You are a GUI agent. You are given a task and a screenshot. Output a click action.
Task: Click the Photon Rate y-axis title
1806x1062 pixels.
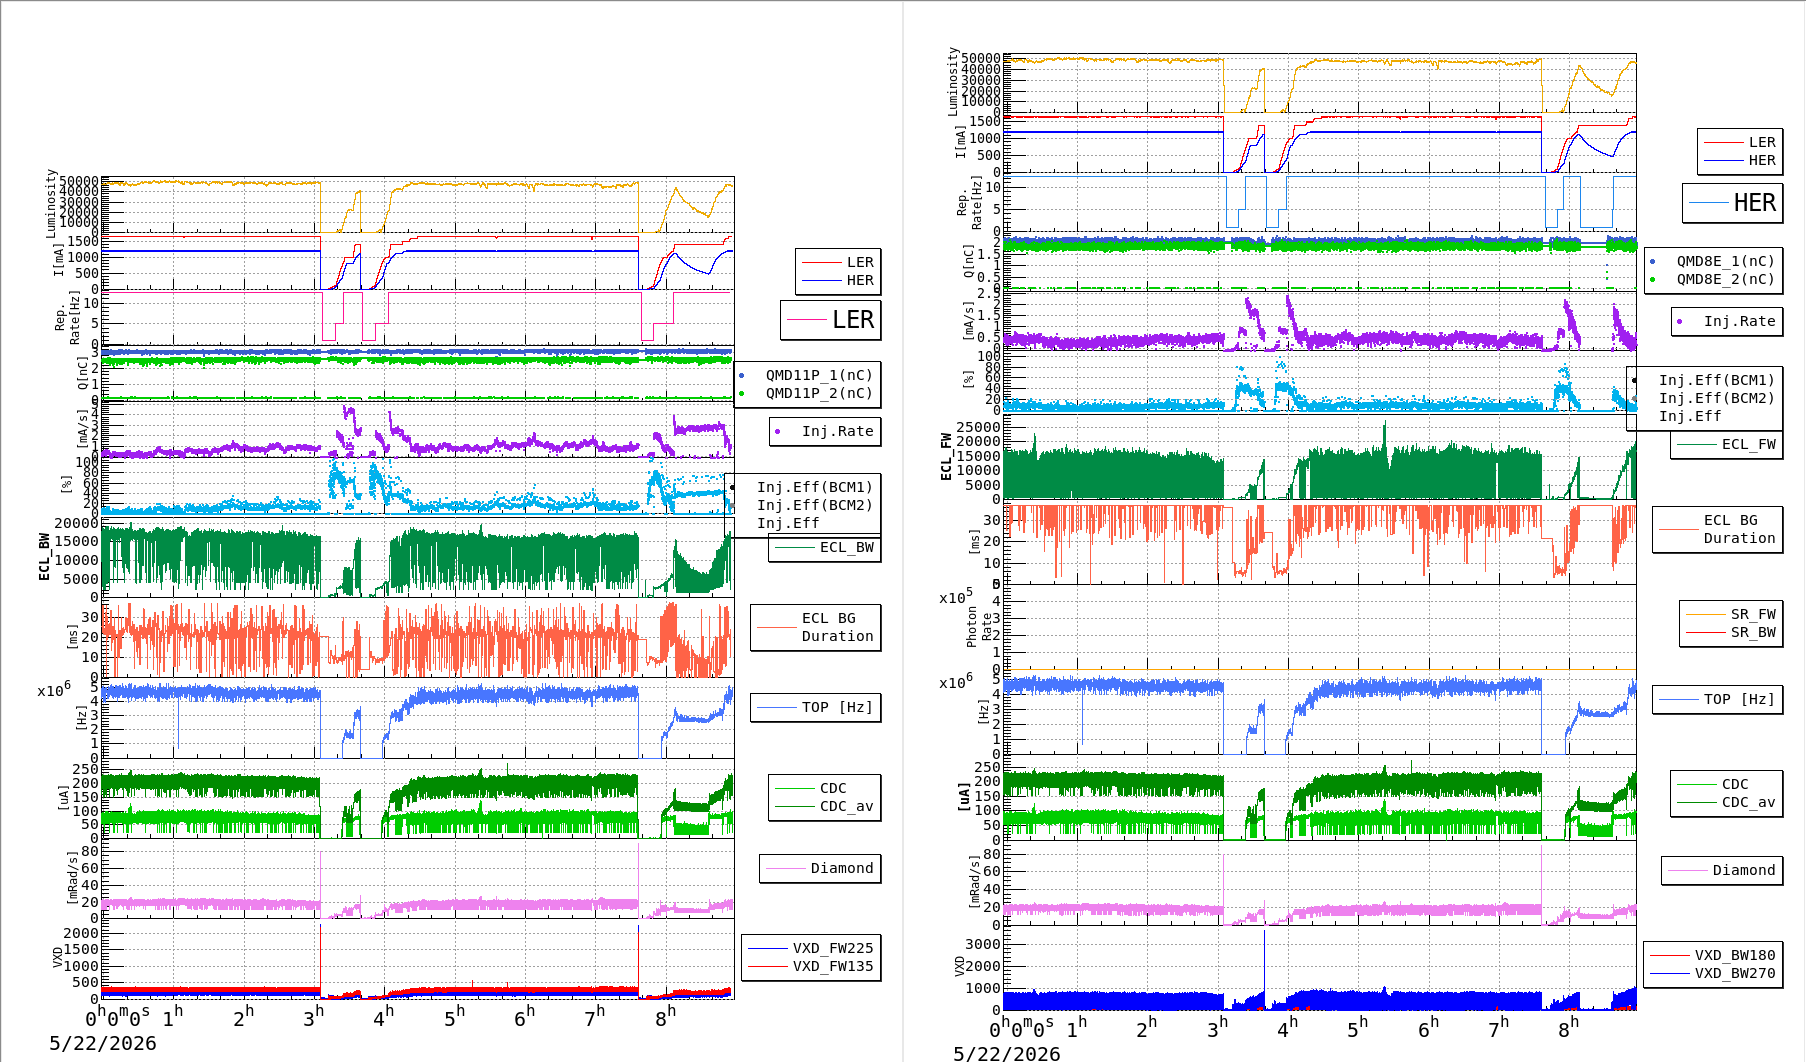979,627
